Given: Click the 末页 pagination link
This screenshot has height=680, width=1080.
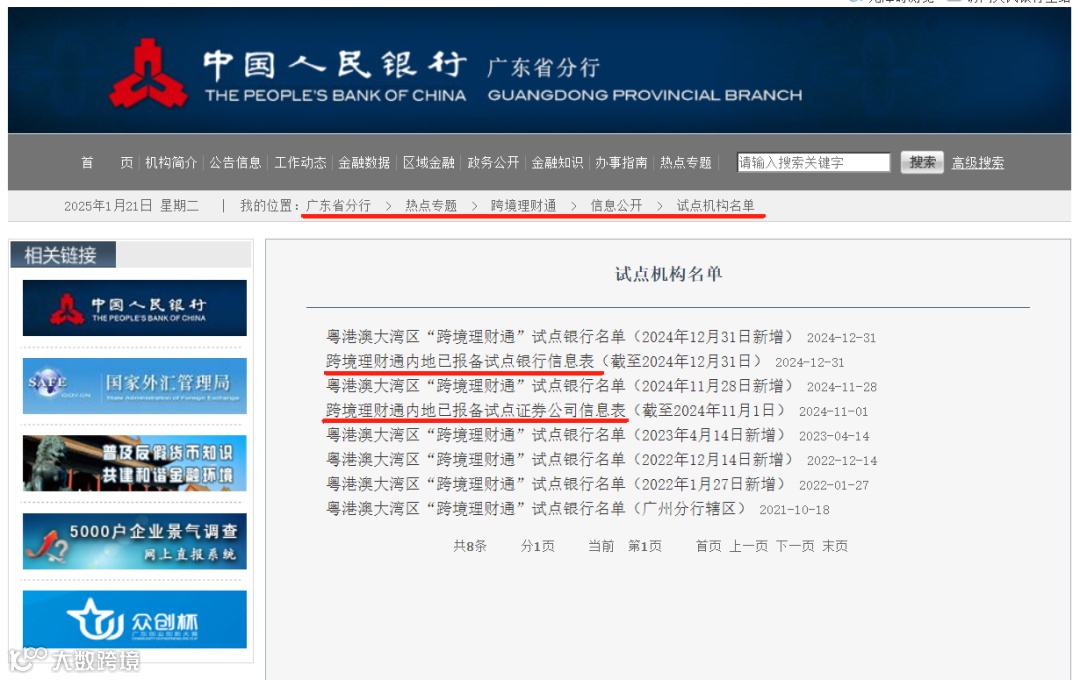Looking at the screenshot, I should click(835, 546).
